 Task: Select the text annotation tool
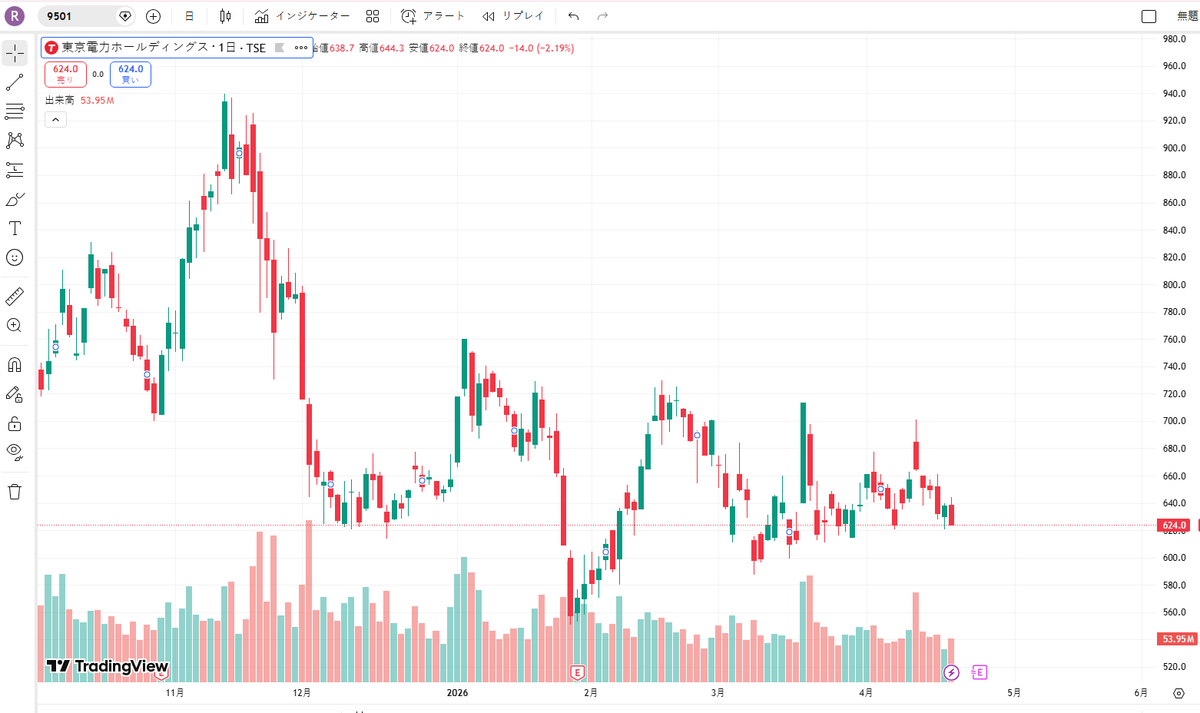pyautogui.click(x=15, y=228)
